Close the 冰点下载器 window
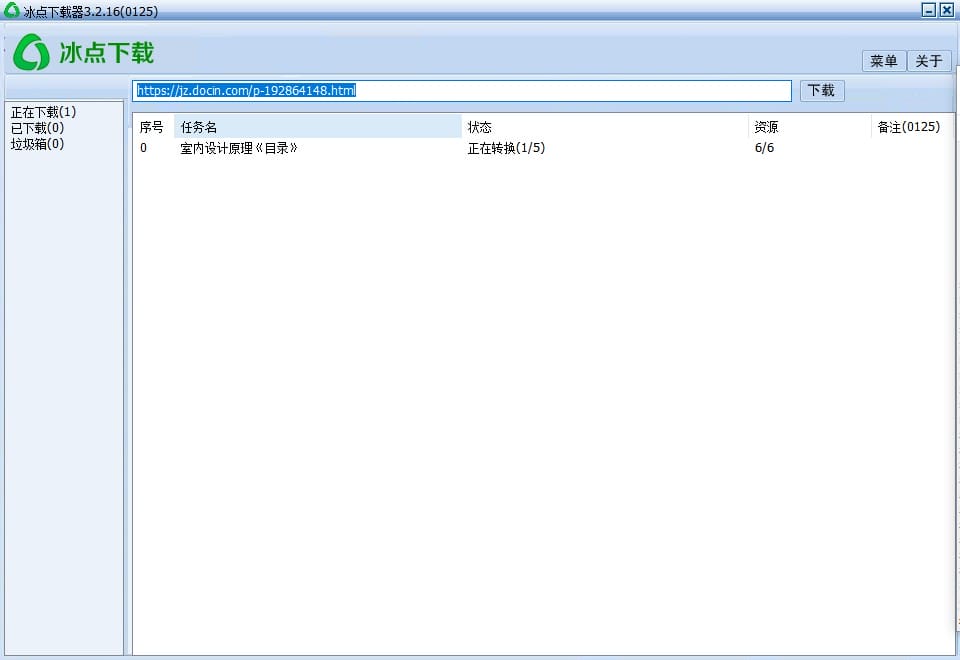Viewport: 960px width, 660px height. pos(947,10)
